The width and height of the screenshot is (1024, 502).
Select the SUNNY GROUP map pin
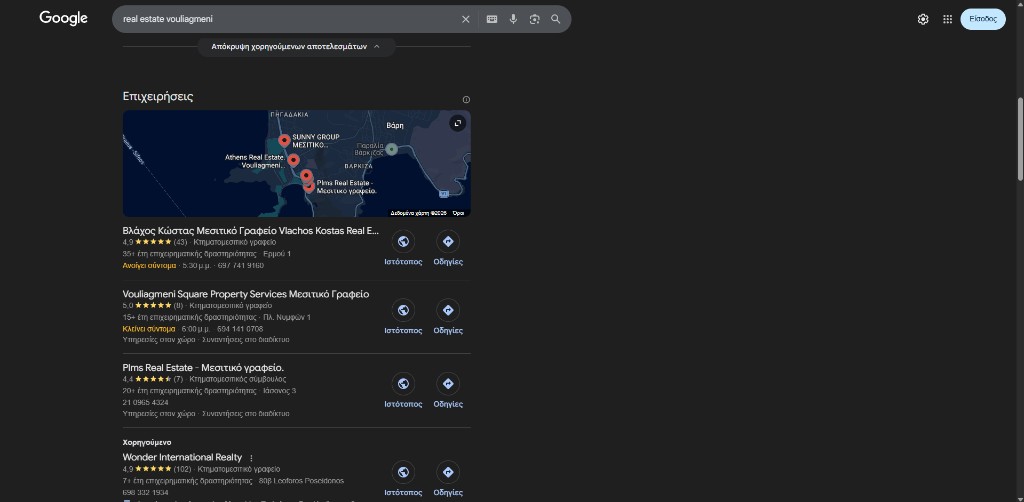(x=284, y=140)
